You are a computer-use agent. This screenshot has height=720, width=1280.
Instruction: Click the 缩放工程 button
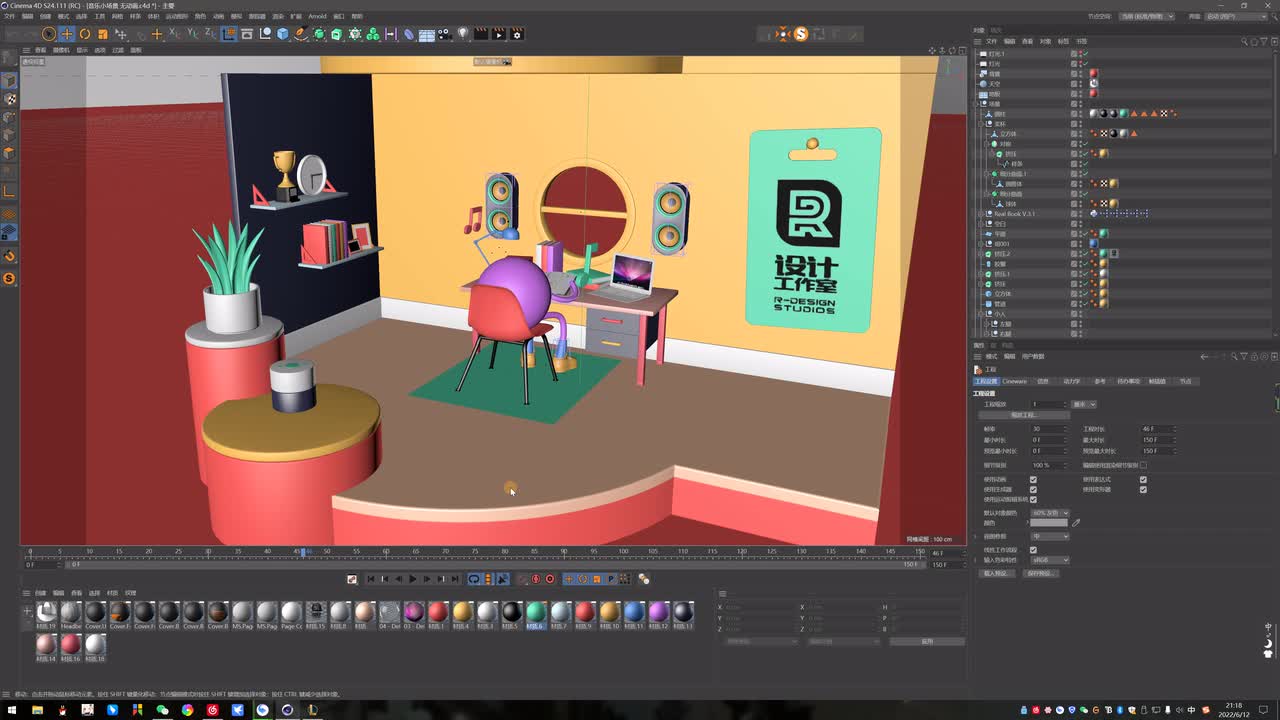click(1024, 414)
